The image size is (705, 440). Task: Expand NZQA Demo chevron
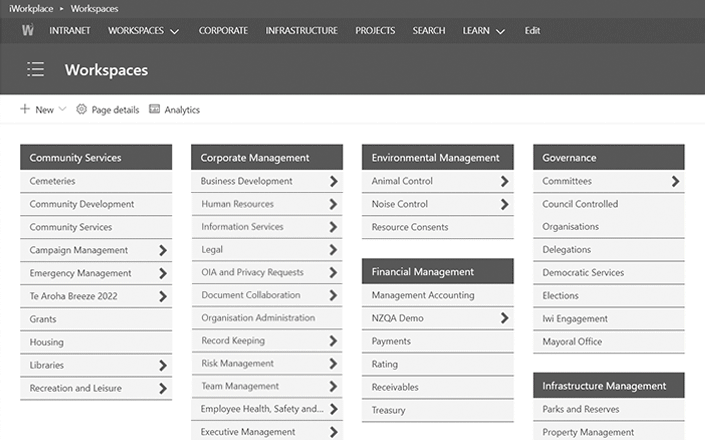(x=504, y=318)
